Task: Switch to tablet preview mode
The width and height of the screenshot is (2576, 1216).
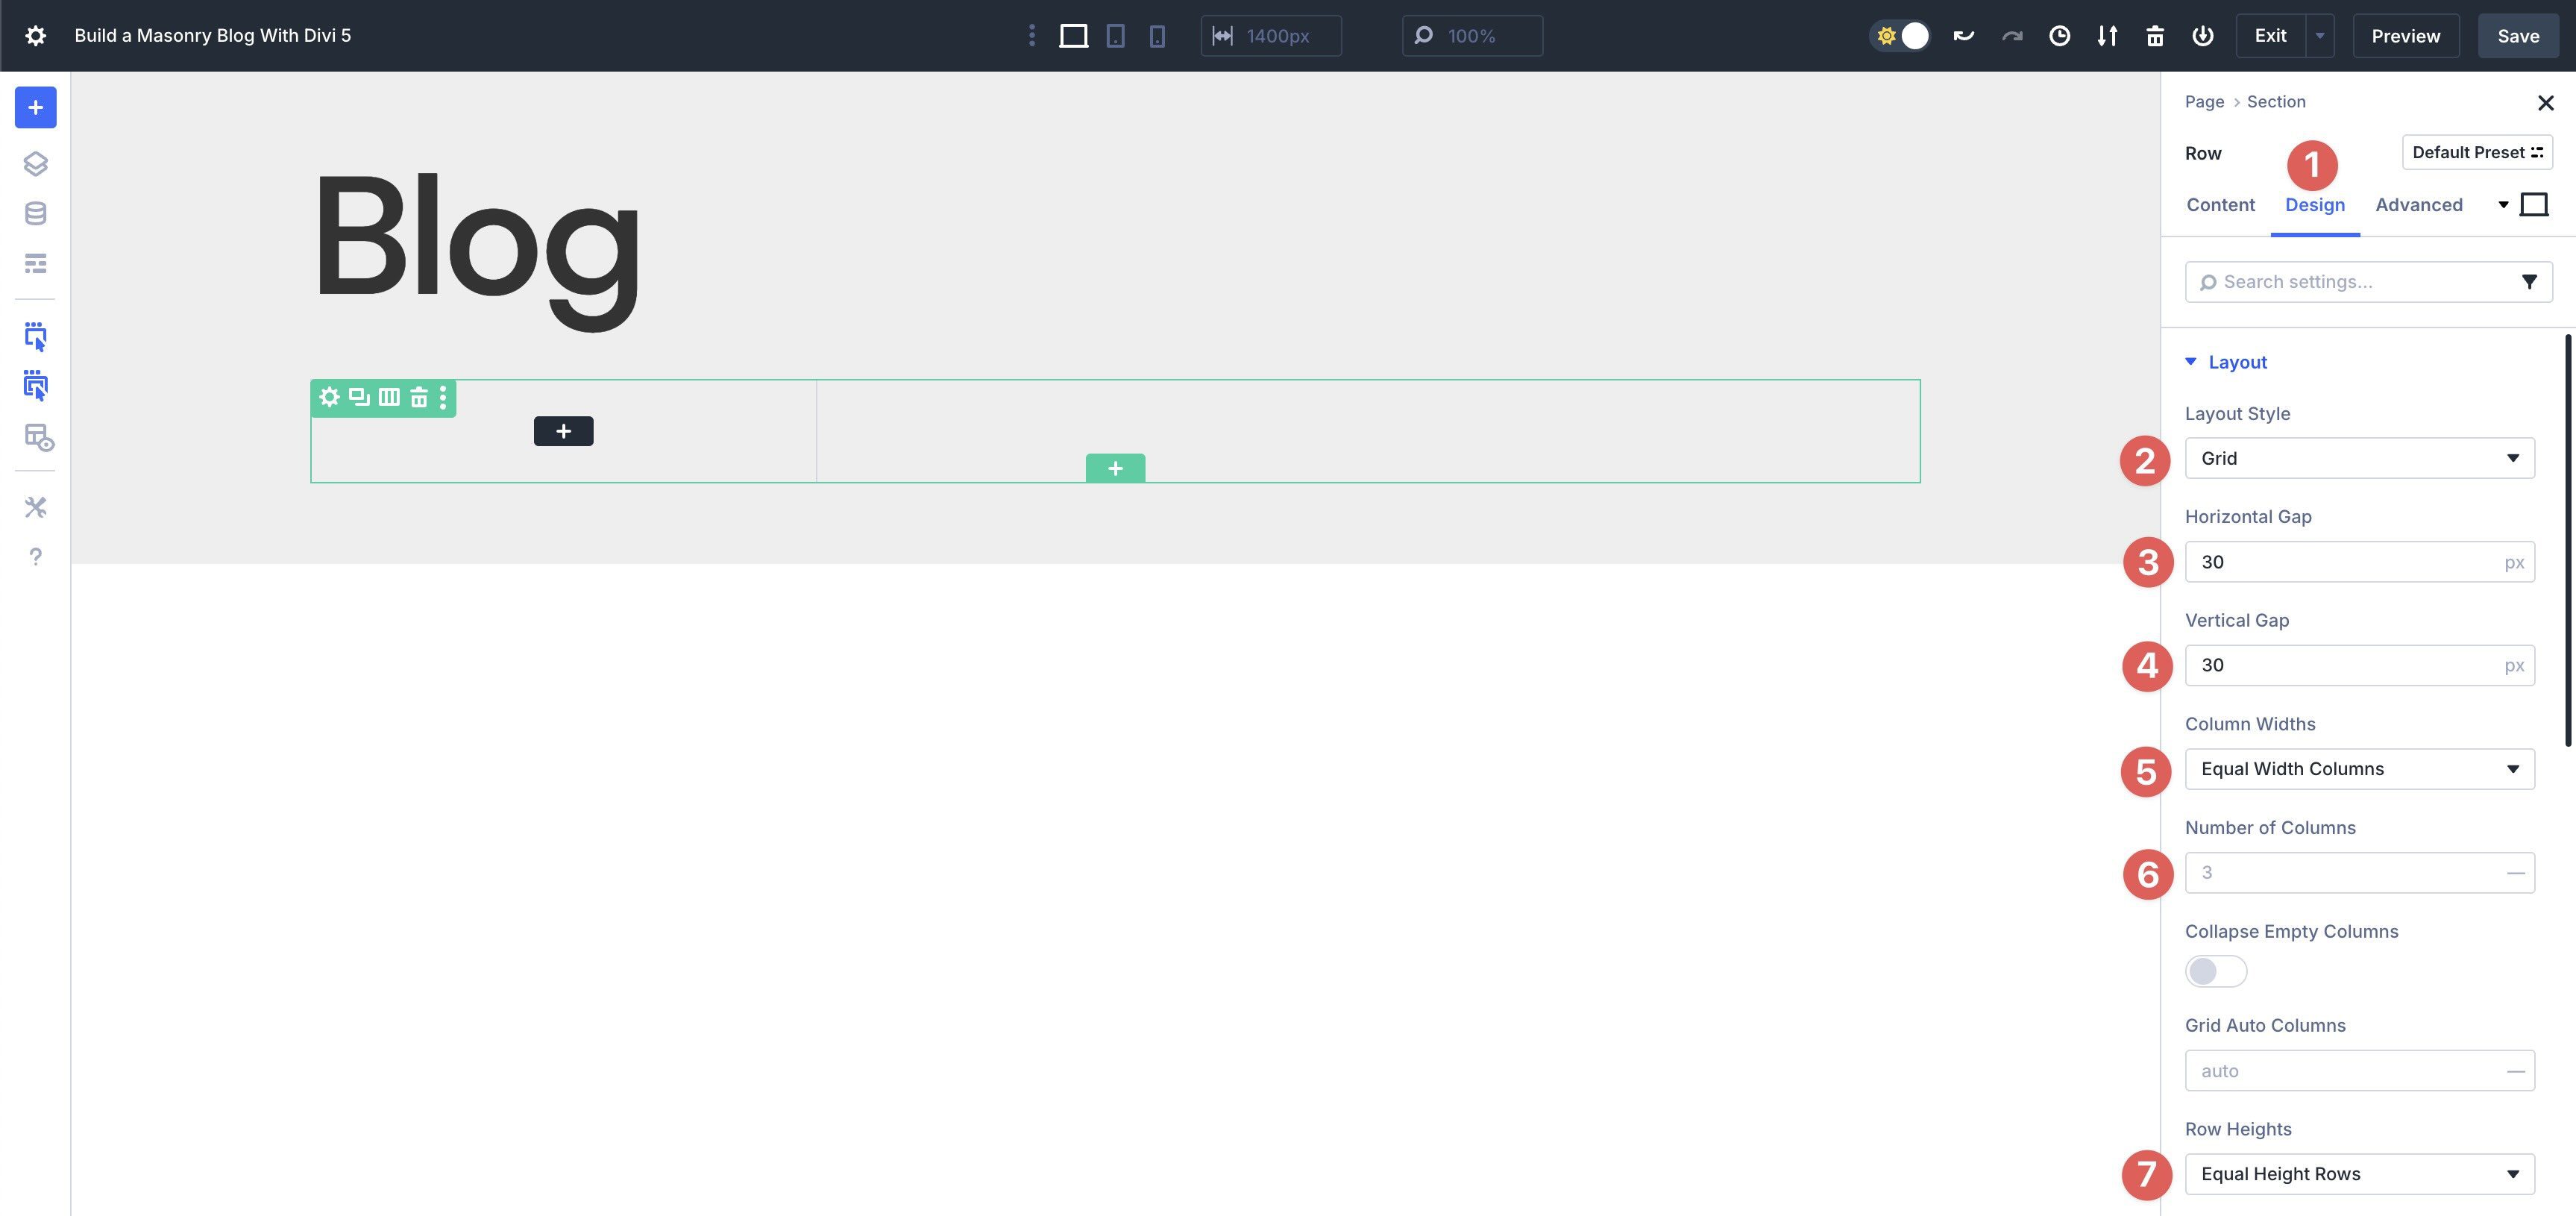Action: click(x=1115, y=35)
